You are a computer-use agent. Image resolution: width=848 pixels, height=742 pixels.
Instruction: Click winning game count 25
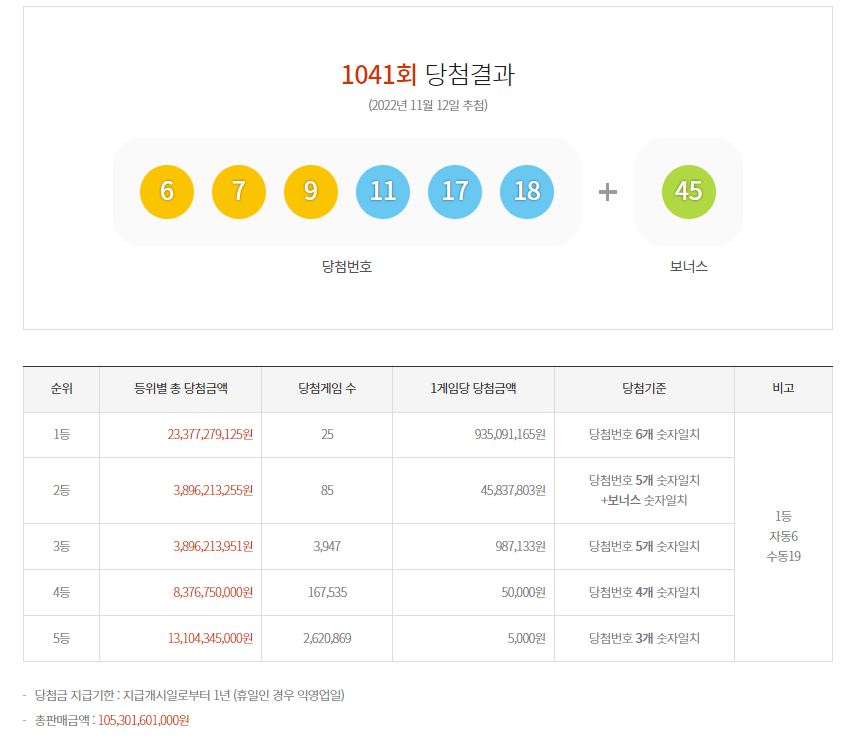pos(327,434)
